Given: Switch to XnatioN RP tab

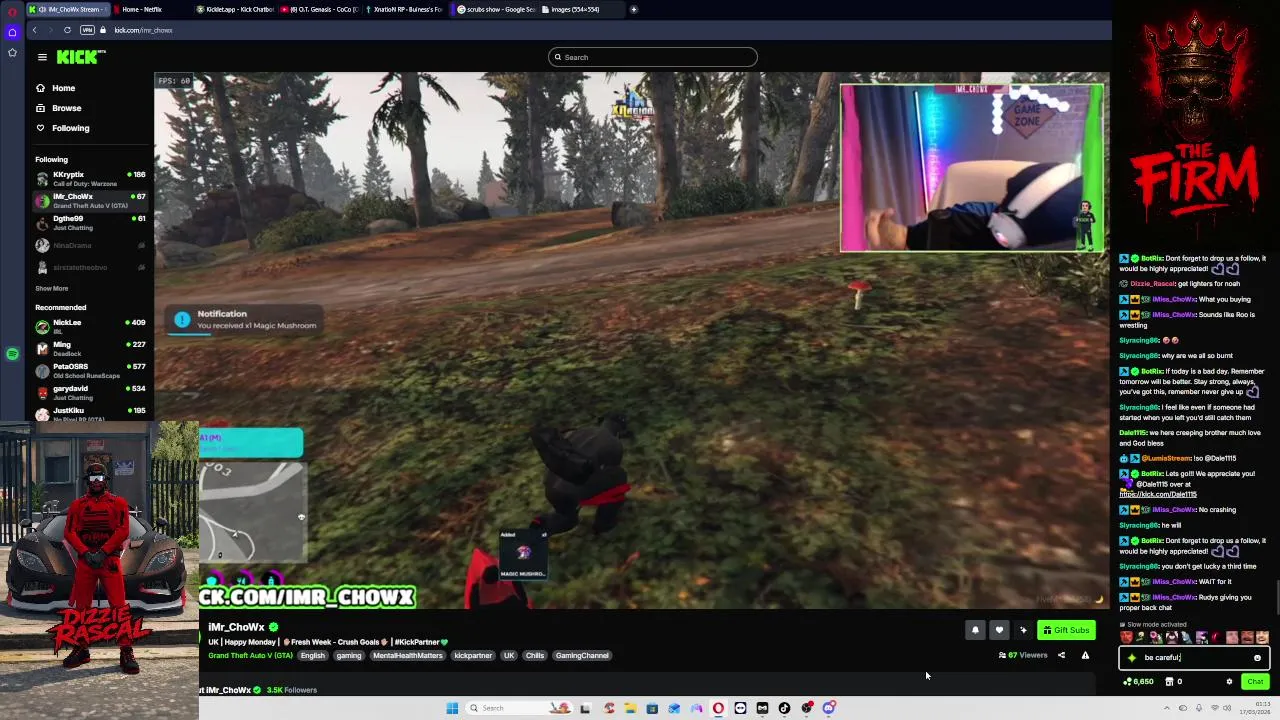Looking at the screenshot, I should 403,9.
